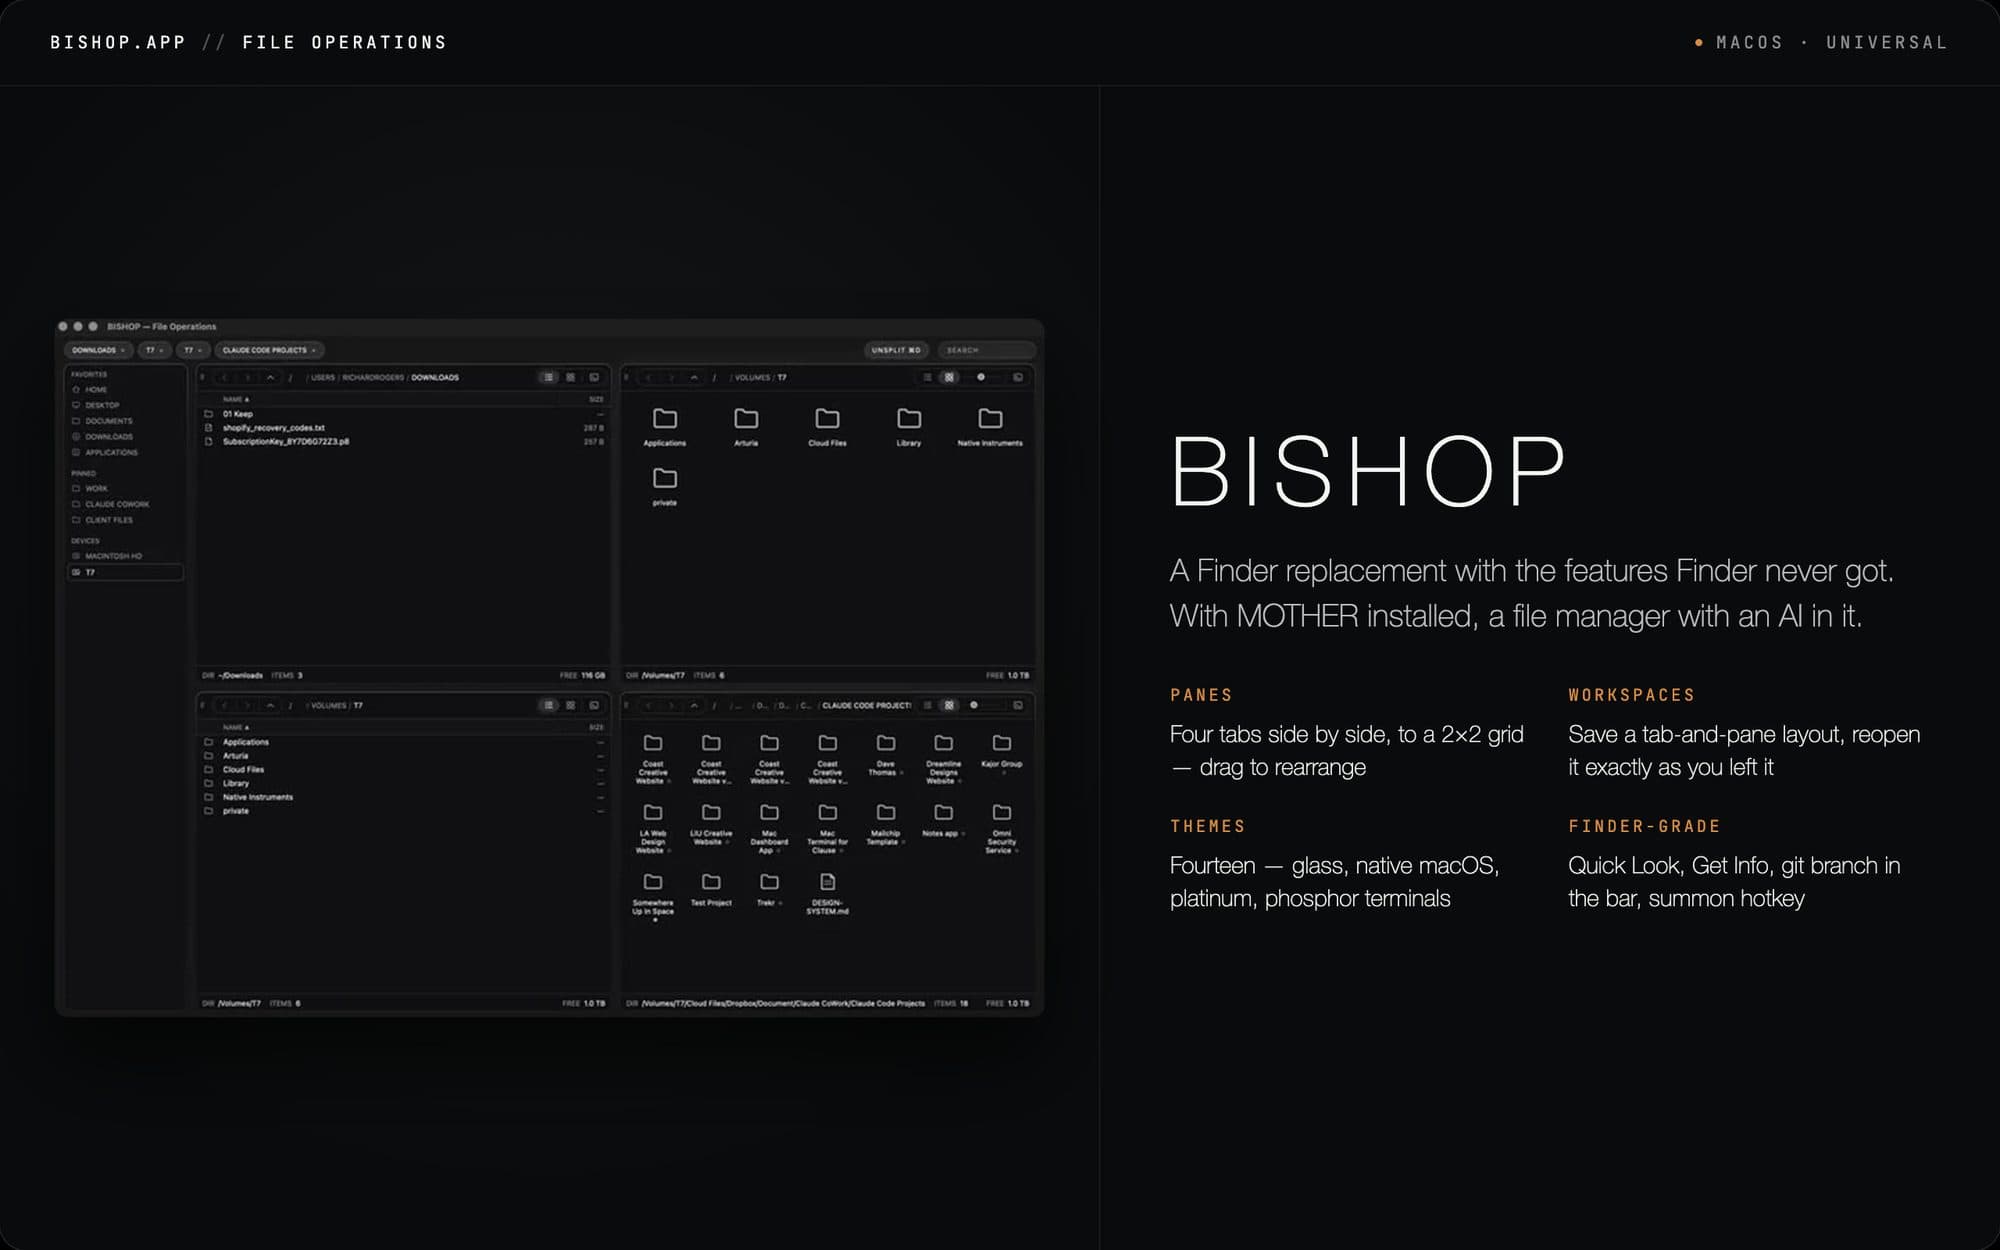Open the Dave Thomas folder

click(885, 755)
